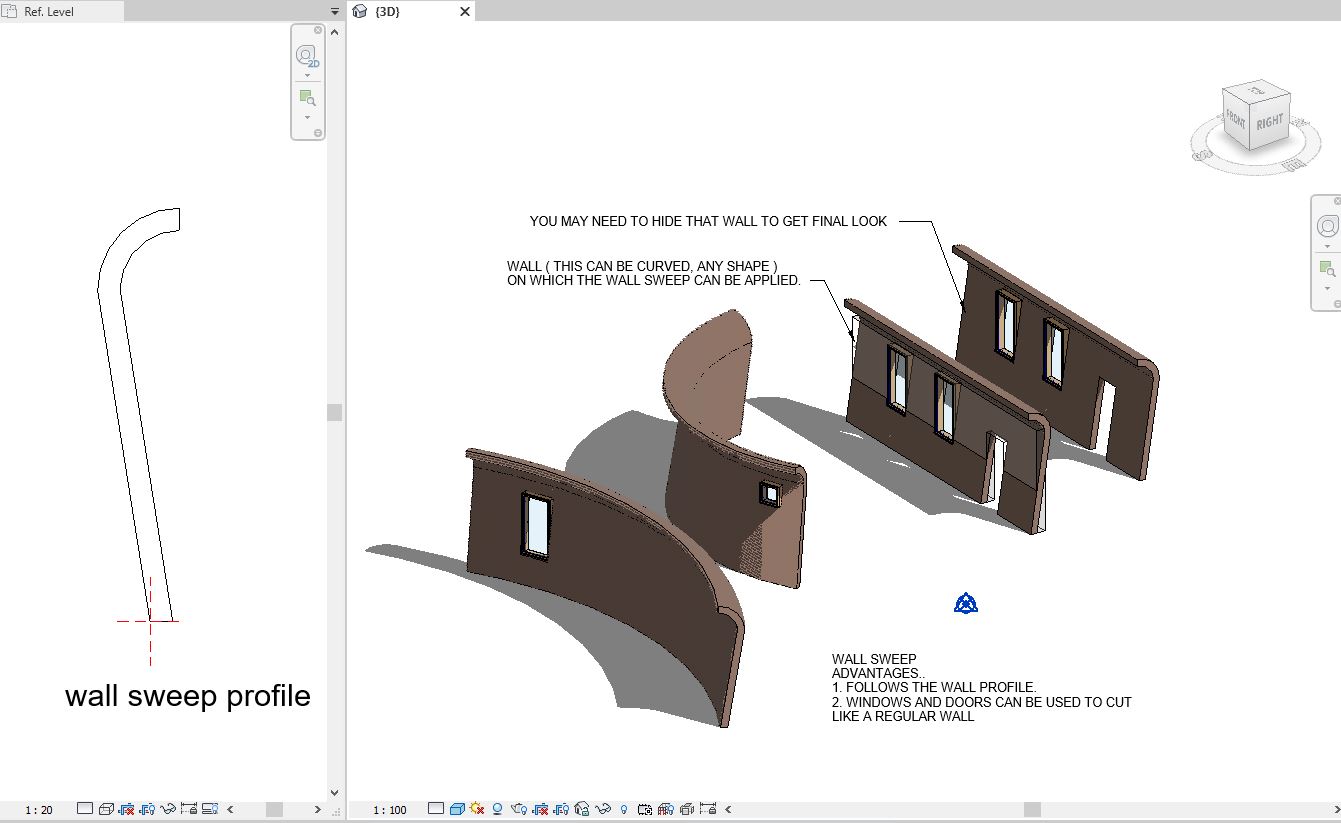
Task: Collapse the view control bar with the chevron
Action: pos(728,810)
